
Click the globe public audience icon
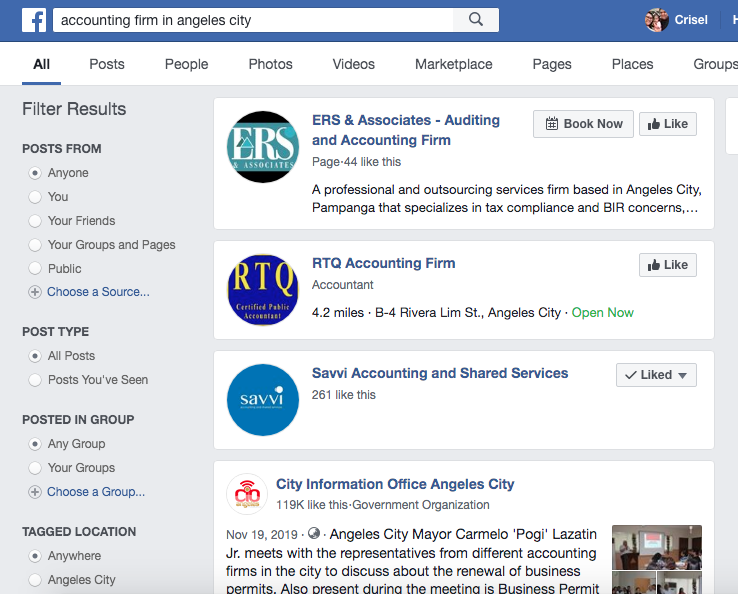click(x=314, y=533)
